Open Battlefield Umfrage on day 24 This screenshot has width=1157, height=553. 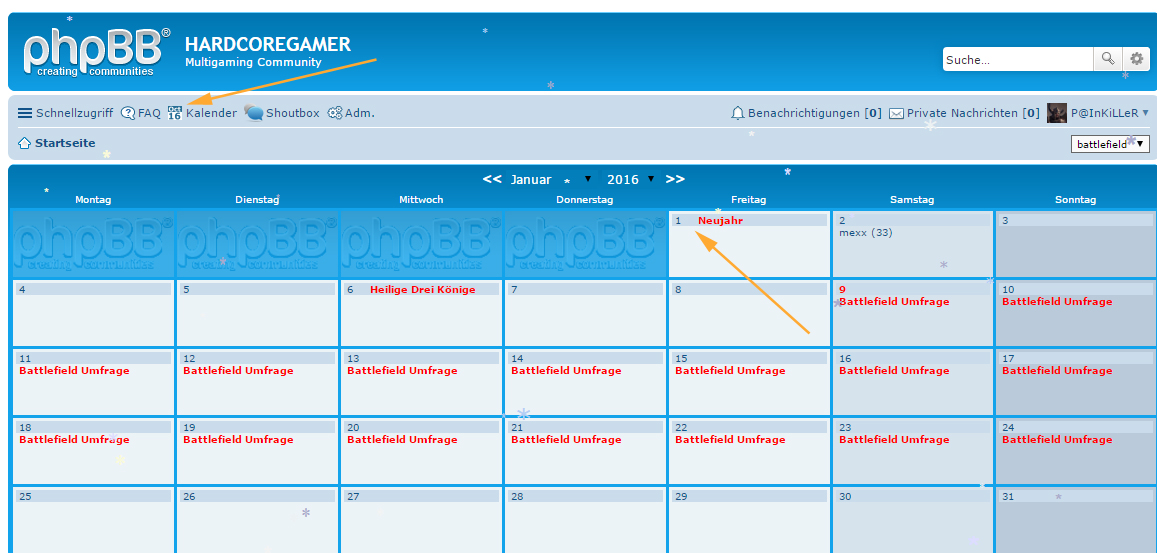(x=1057, y=439)
